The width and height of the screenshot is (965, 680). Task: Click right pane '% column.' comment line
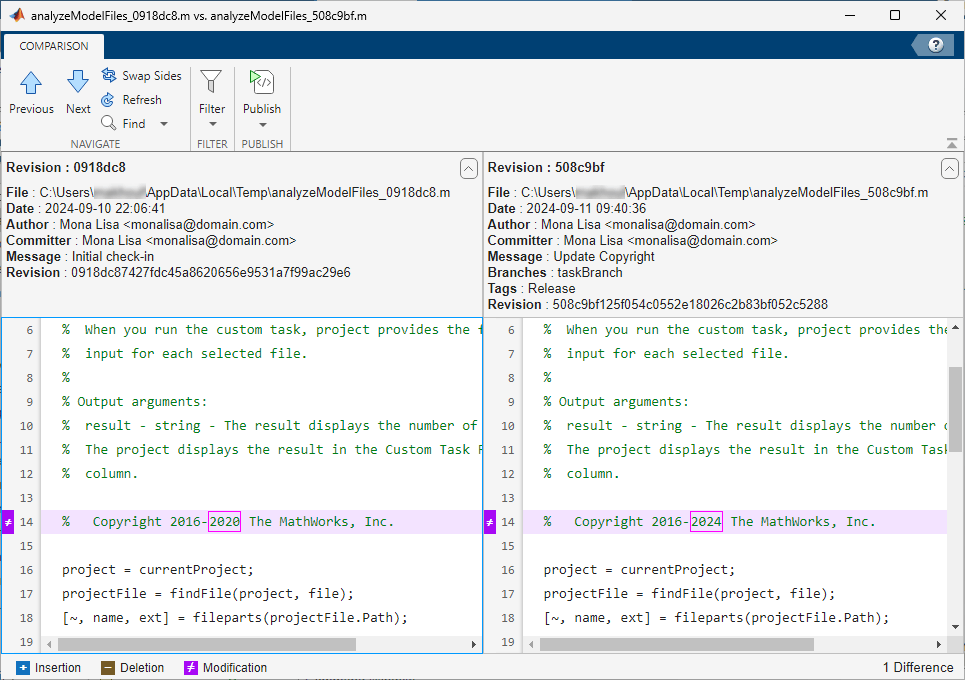pos(581,474)
